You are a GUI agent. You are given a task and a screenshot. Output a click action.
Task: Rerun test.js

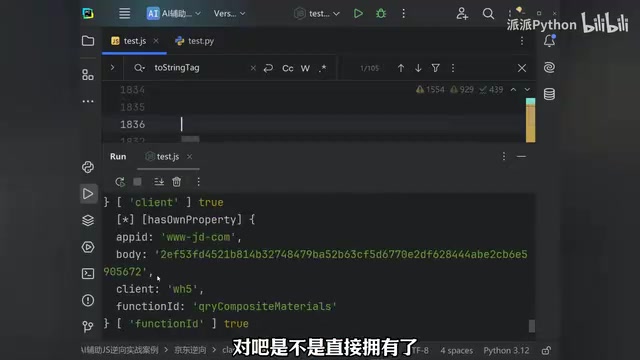[x=120, y=182]
